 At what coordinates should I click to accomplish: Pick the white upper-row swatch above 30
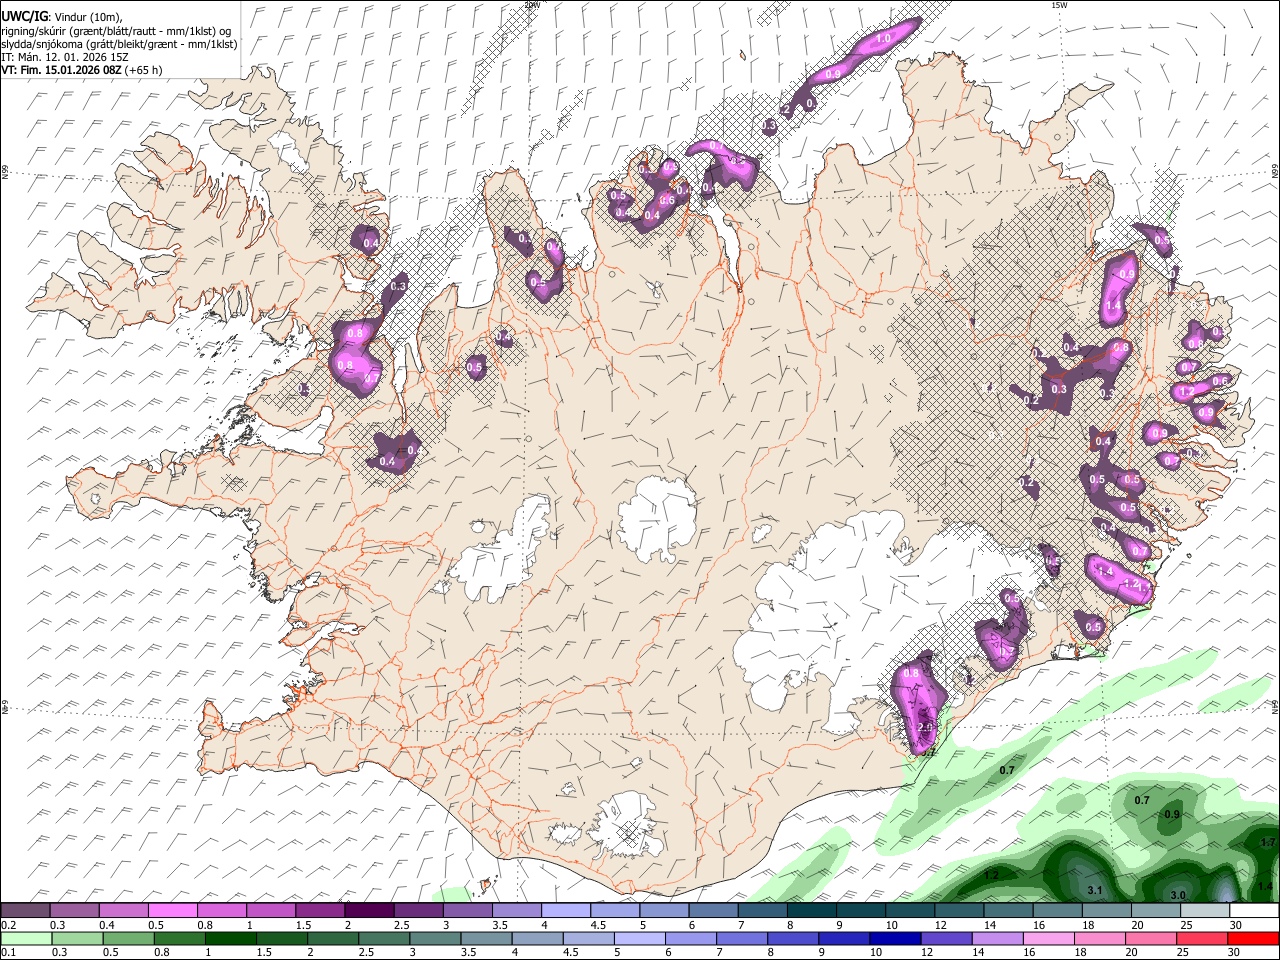click(1254, 911)
